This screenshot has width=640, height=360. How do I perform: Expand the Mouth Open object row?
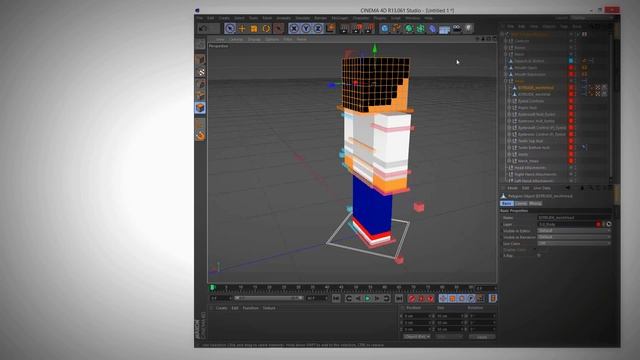(506, 68)
